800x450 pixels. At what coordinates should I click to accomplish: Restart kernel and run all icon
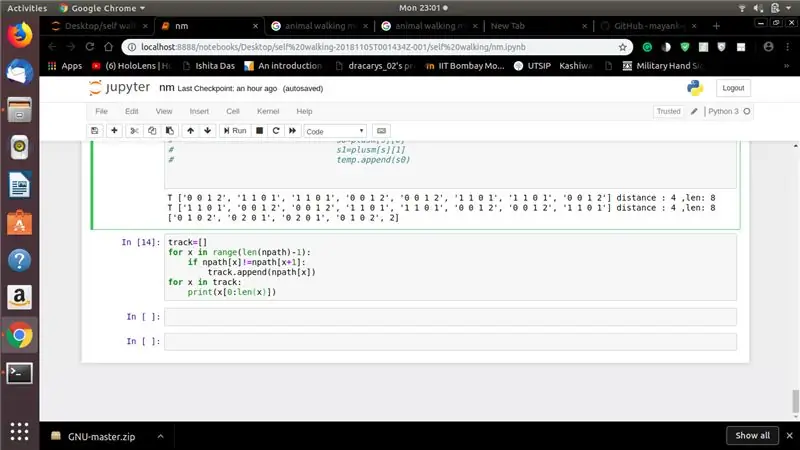(292, 131)
